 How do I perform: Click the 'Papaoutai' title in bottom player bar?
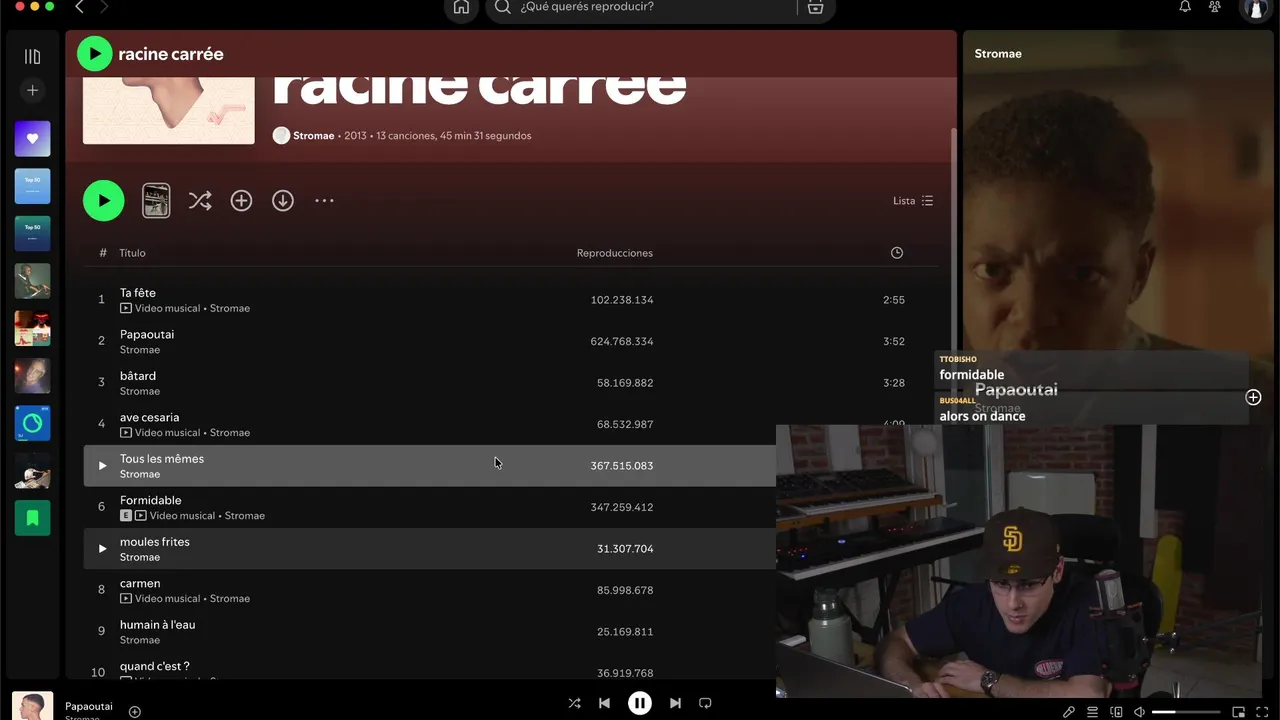point(89,707)
